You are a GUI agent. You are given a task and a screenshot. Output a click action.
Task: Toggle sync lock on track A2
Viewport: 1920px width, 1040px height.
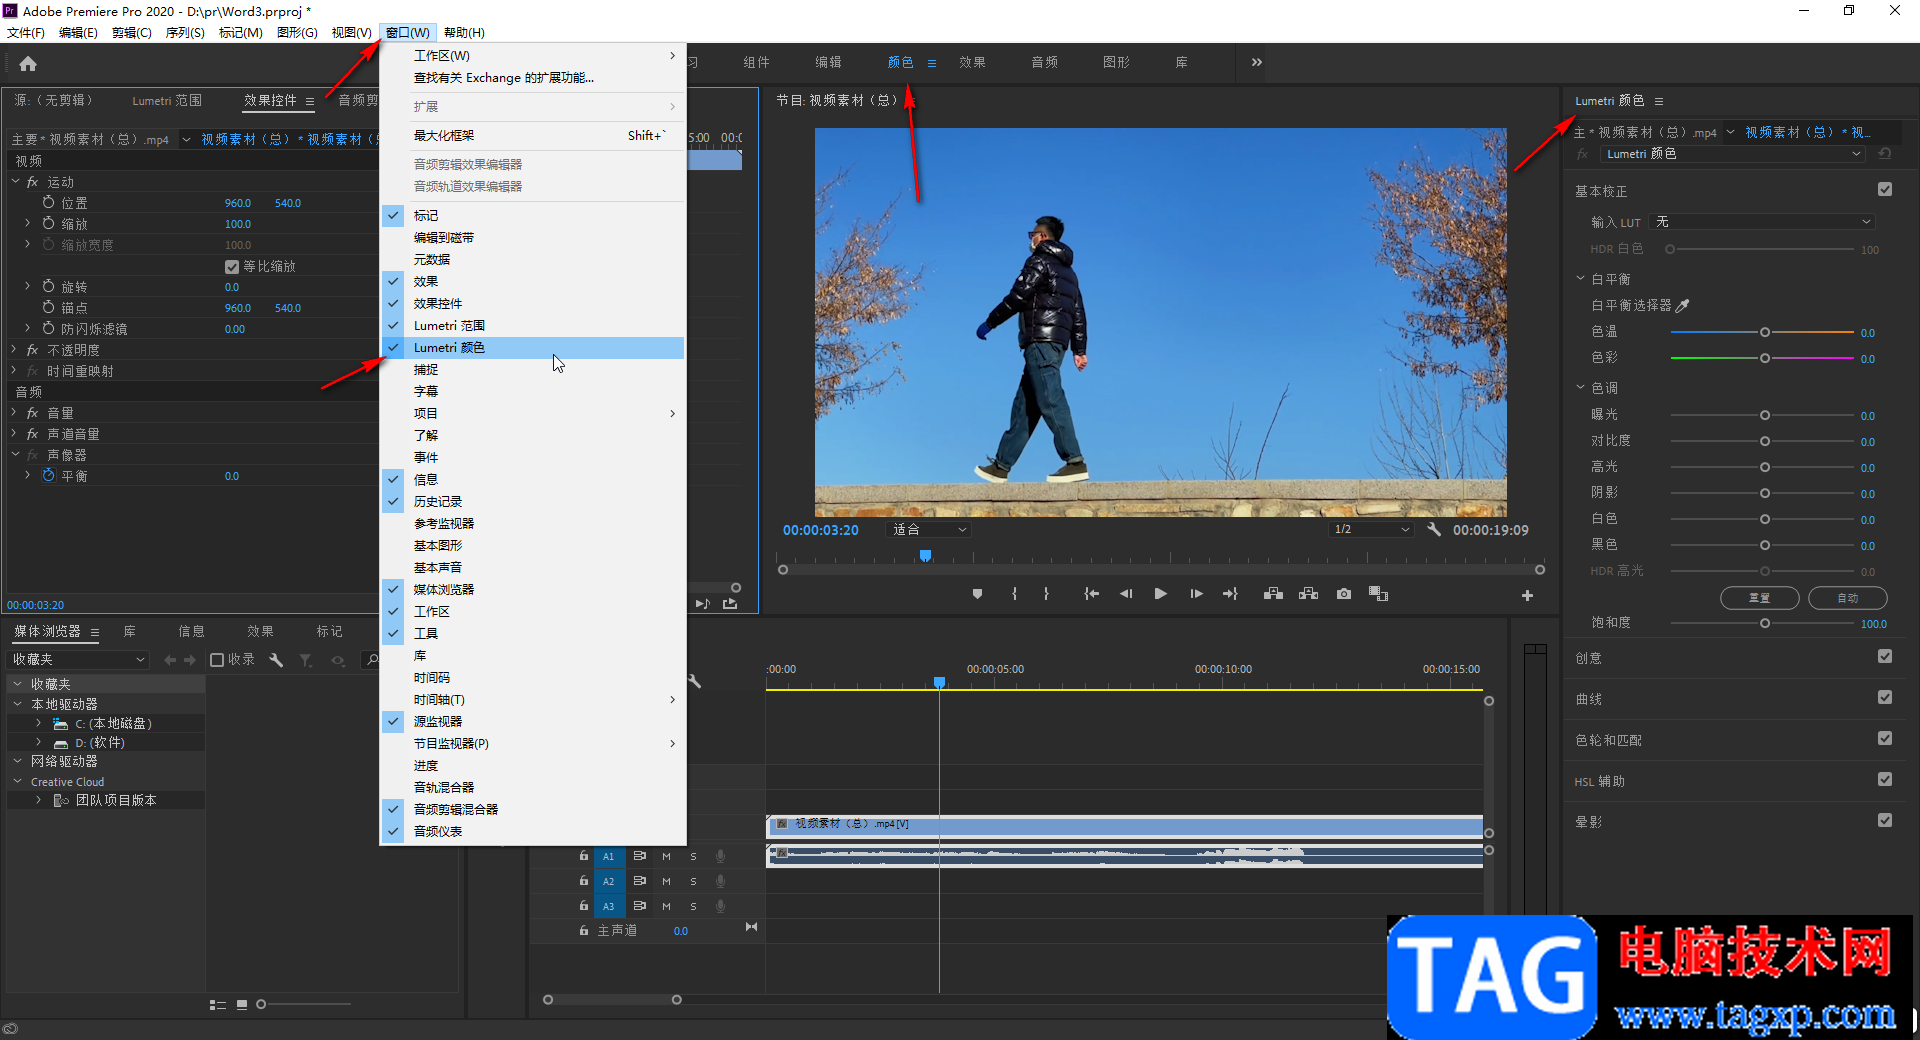(x=639, y=881)
